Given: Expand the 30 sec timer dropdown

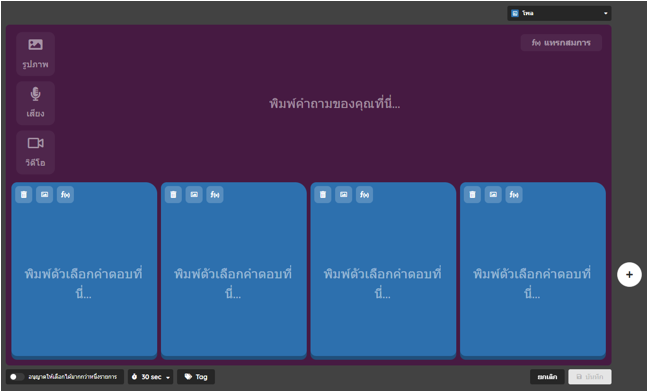Looking at the screenshot, I should point(151,377).
